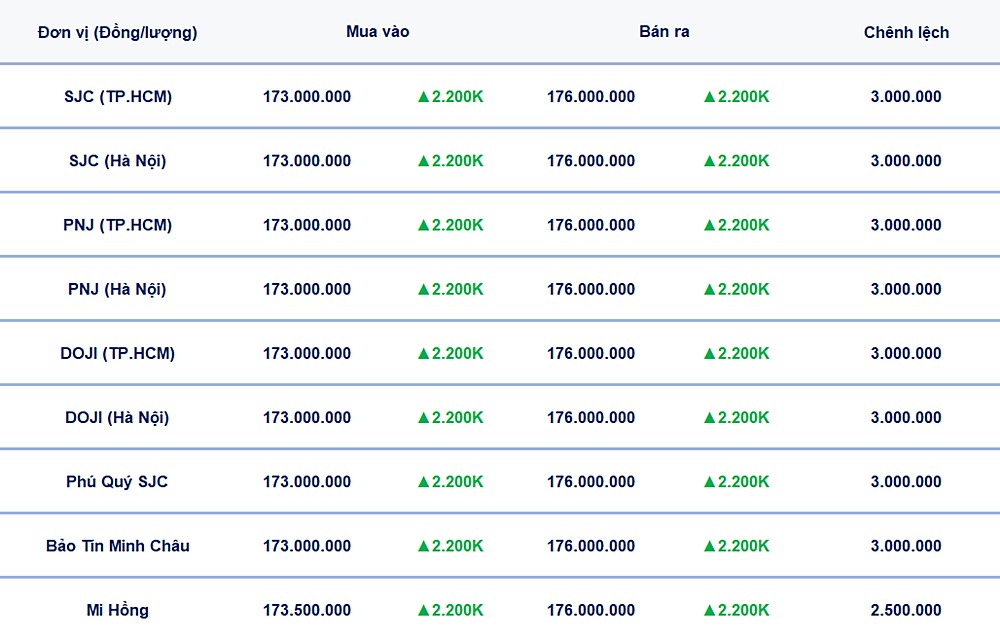This screenshot has height=637, width=1000.
Task: Click the green up arrow beside SJC (Hà Nội) sell price
Action: pos(710,161)
